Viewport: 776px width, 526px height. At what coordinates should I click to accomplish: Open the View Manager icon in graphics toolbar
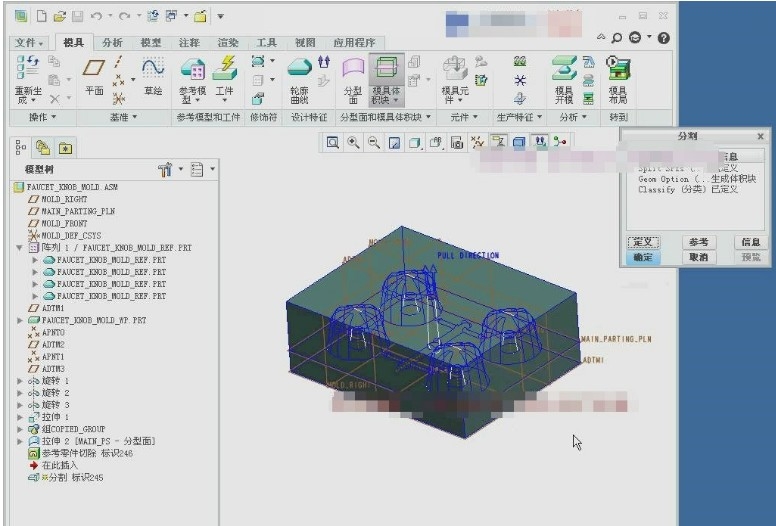click(x=457, y=143)
